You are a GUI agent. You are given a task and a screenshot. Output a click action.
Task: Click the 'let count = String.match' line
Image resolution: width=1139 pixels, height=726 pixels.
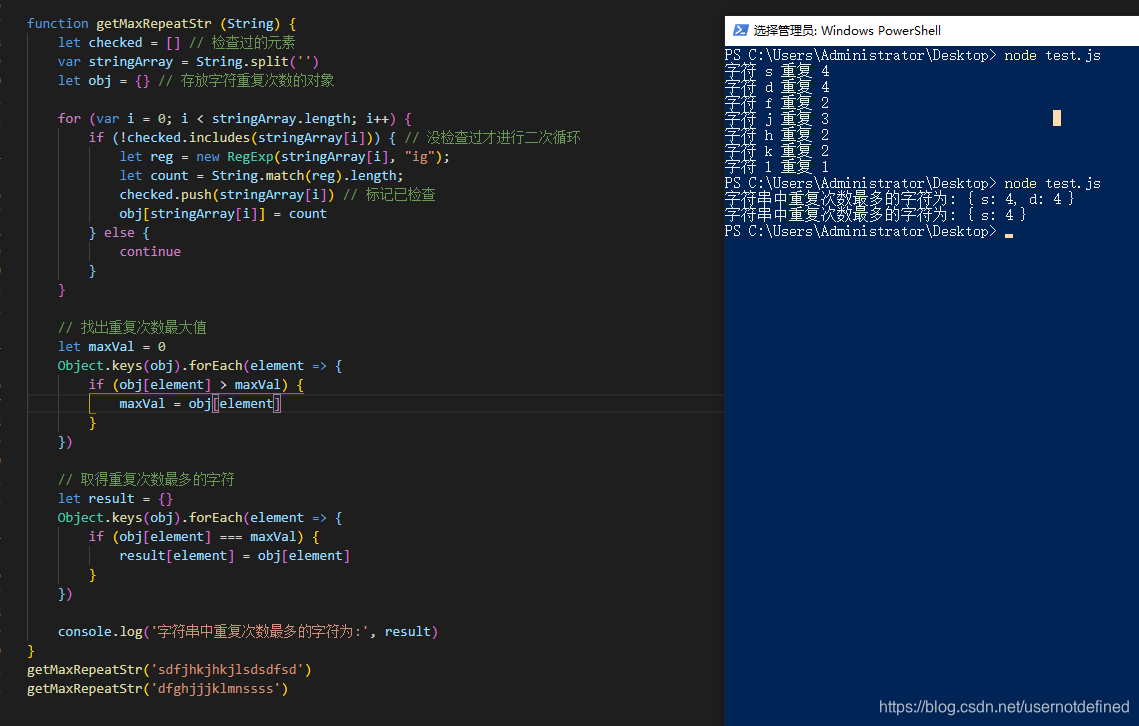coord(262,175)
